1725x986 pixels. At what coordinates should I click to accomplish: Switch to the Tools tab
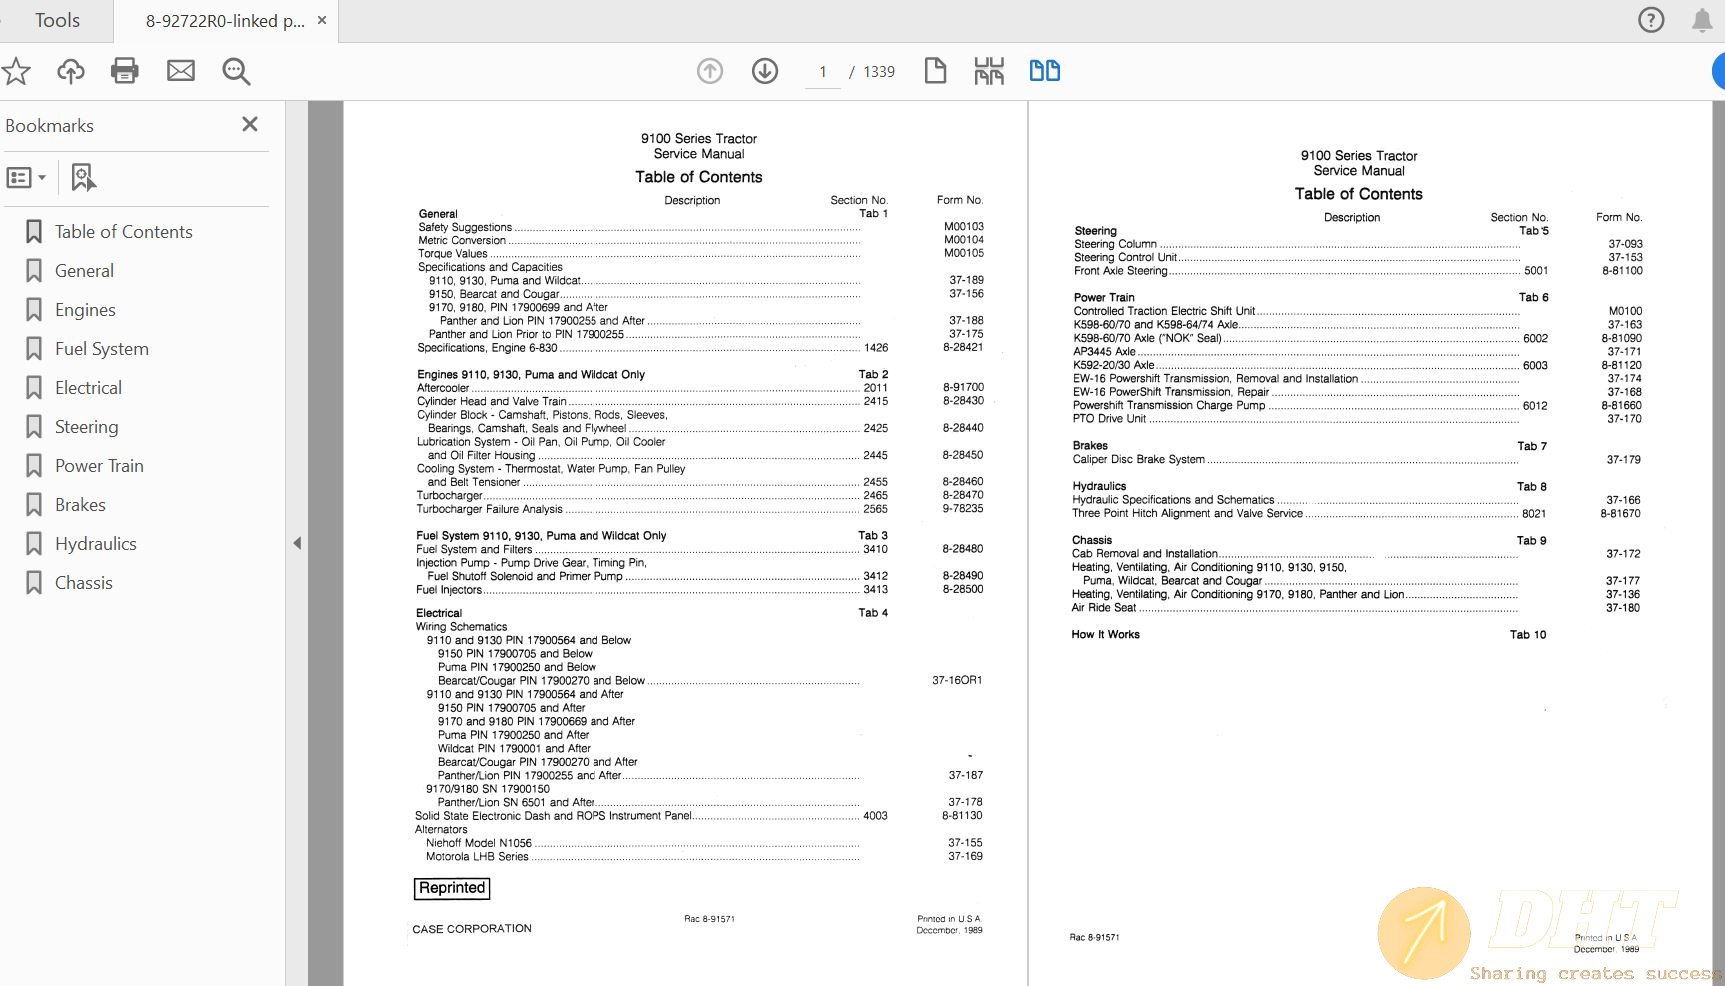(x=57, y=20)
